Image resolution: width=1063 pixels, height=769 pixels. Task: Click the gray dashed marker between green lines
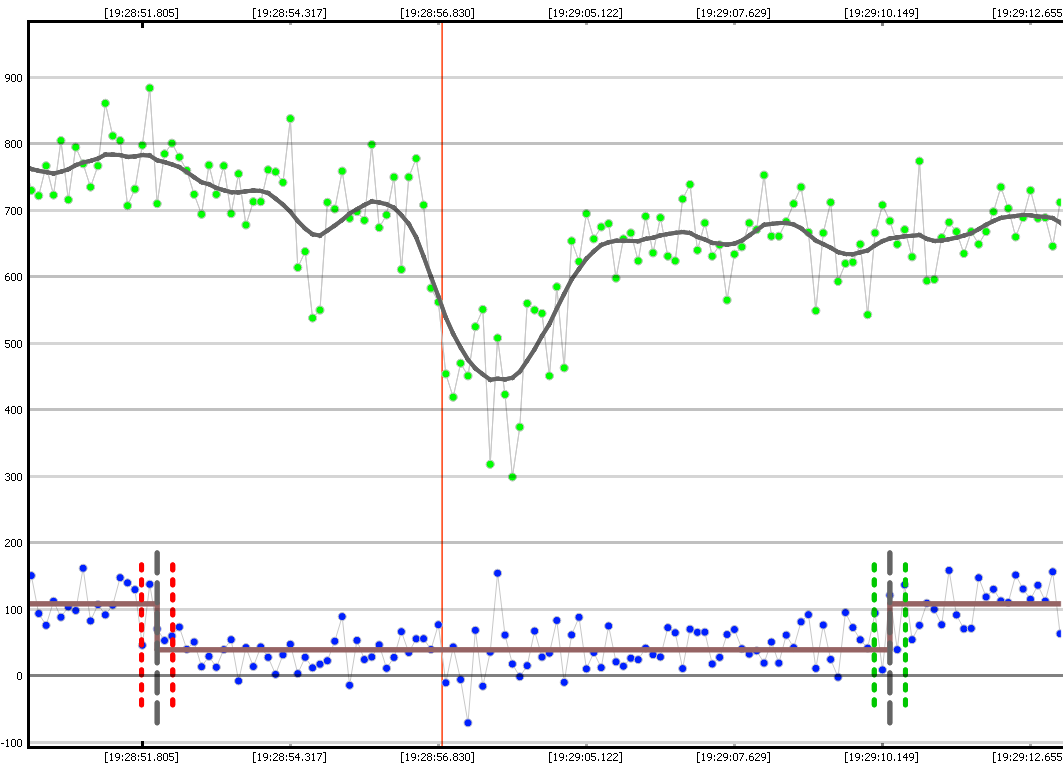(889, 637)
